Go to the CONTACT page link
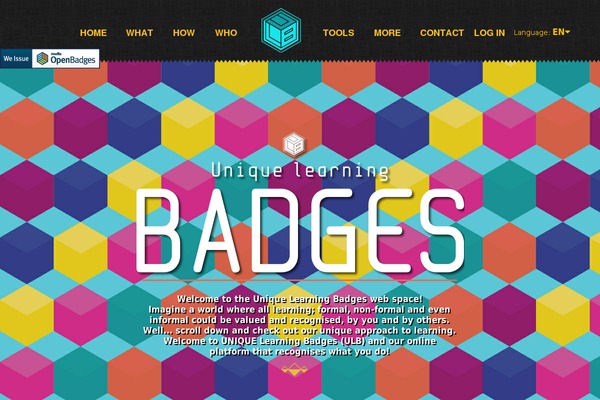The image size is (600, 400). click(442, 33)
